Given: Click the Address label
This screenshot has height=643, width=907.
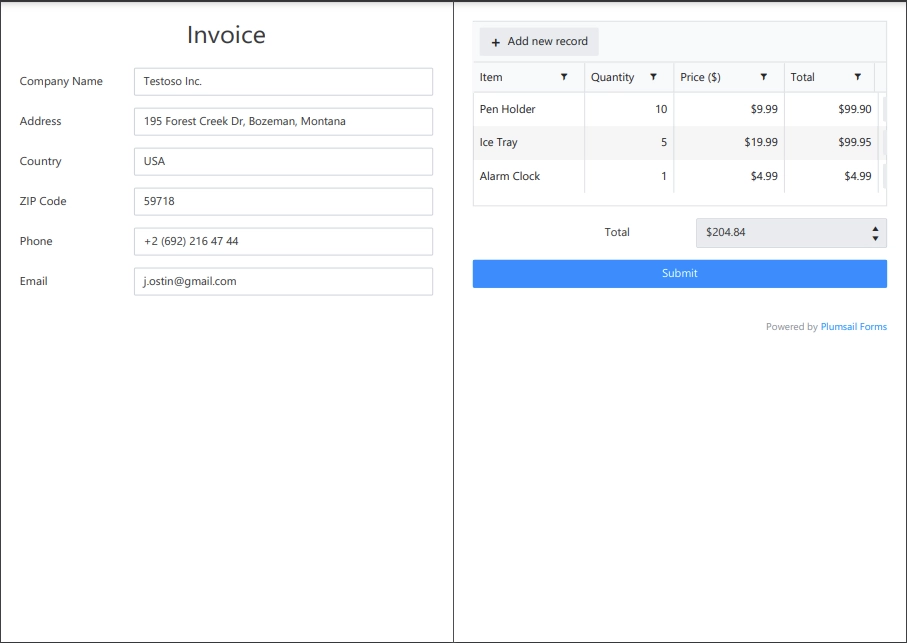Looking at the screenshot, I should click(x=40, y=121).
